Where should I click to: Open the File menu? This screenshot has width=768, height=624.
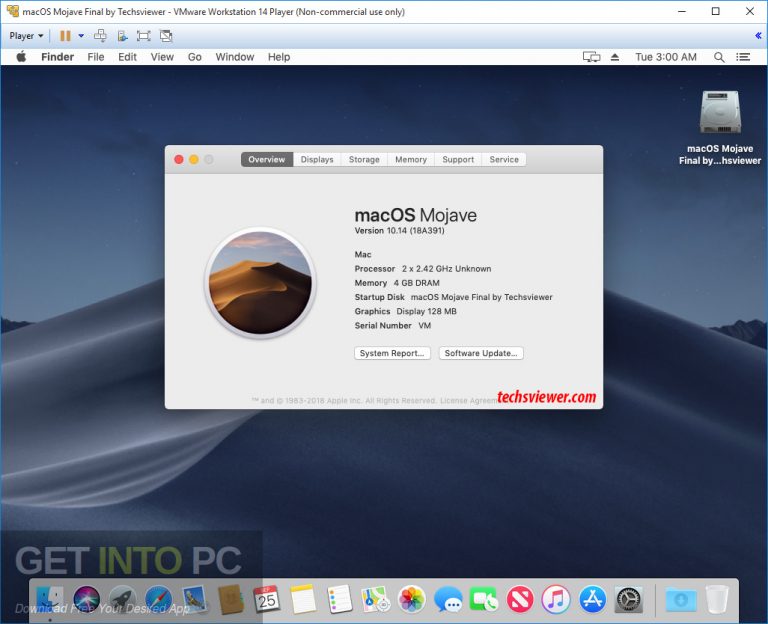point(96,57)
